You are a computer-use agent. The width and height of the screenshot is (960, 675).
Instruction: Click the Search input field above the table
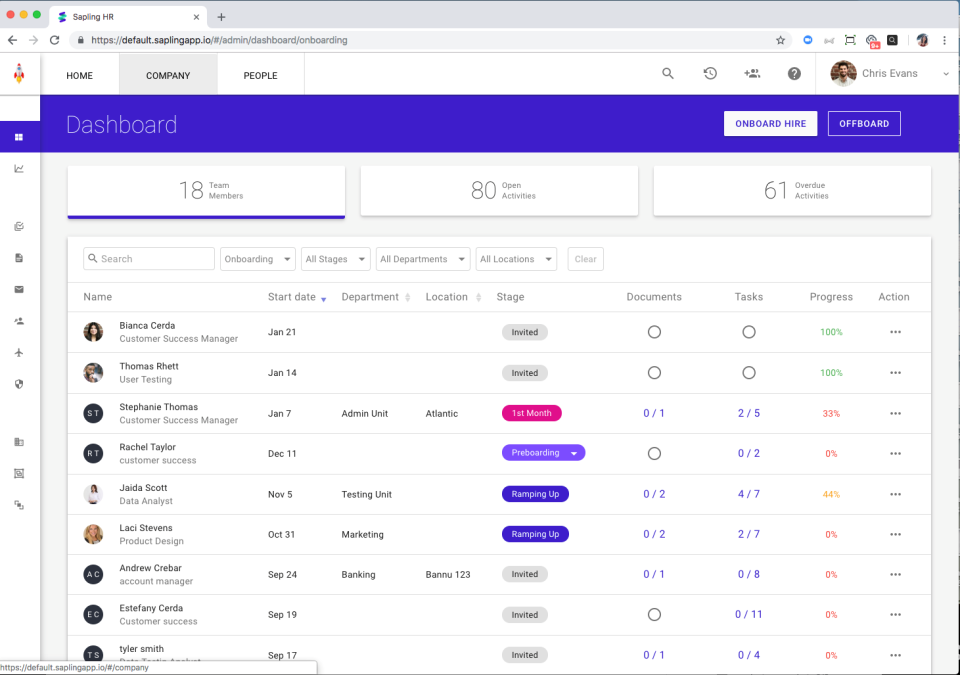tap(148, 258)
